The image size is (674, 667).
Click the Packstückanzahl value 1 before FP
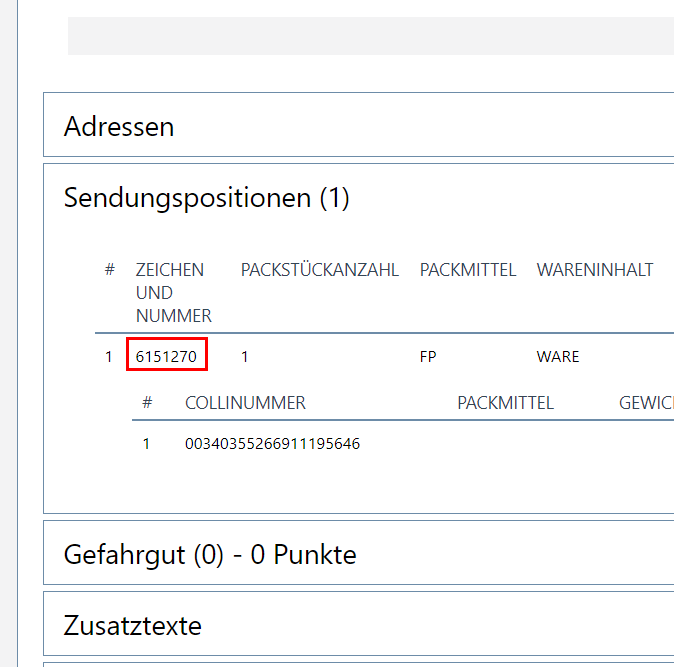pos(245,357)
